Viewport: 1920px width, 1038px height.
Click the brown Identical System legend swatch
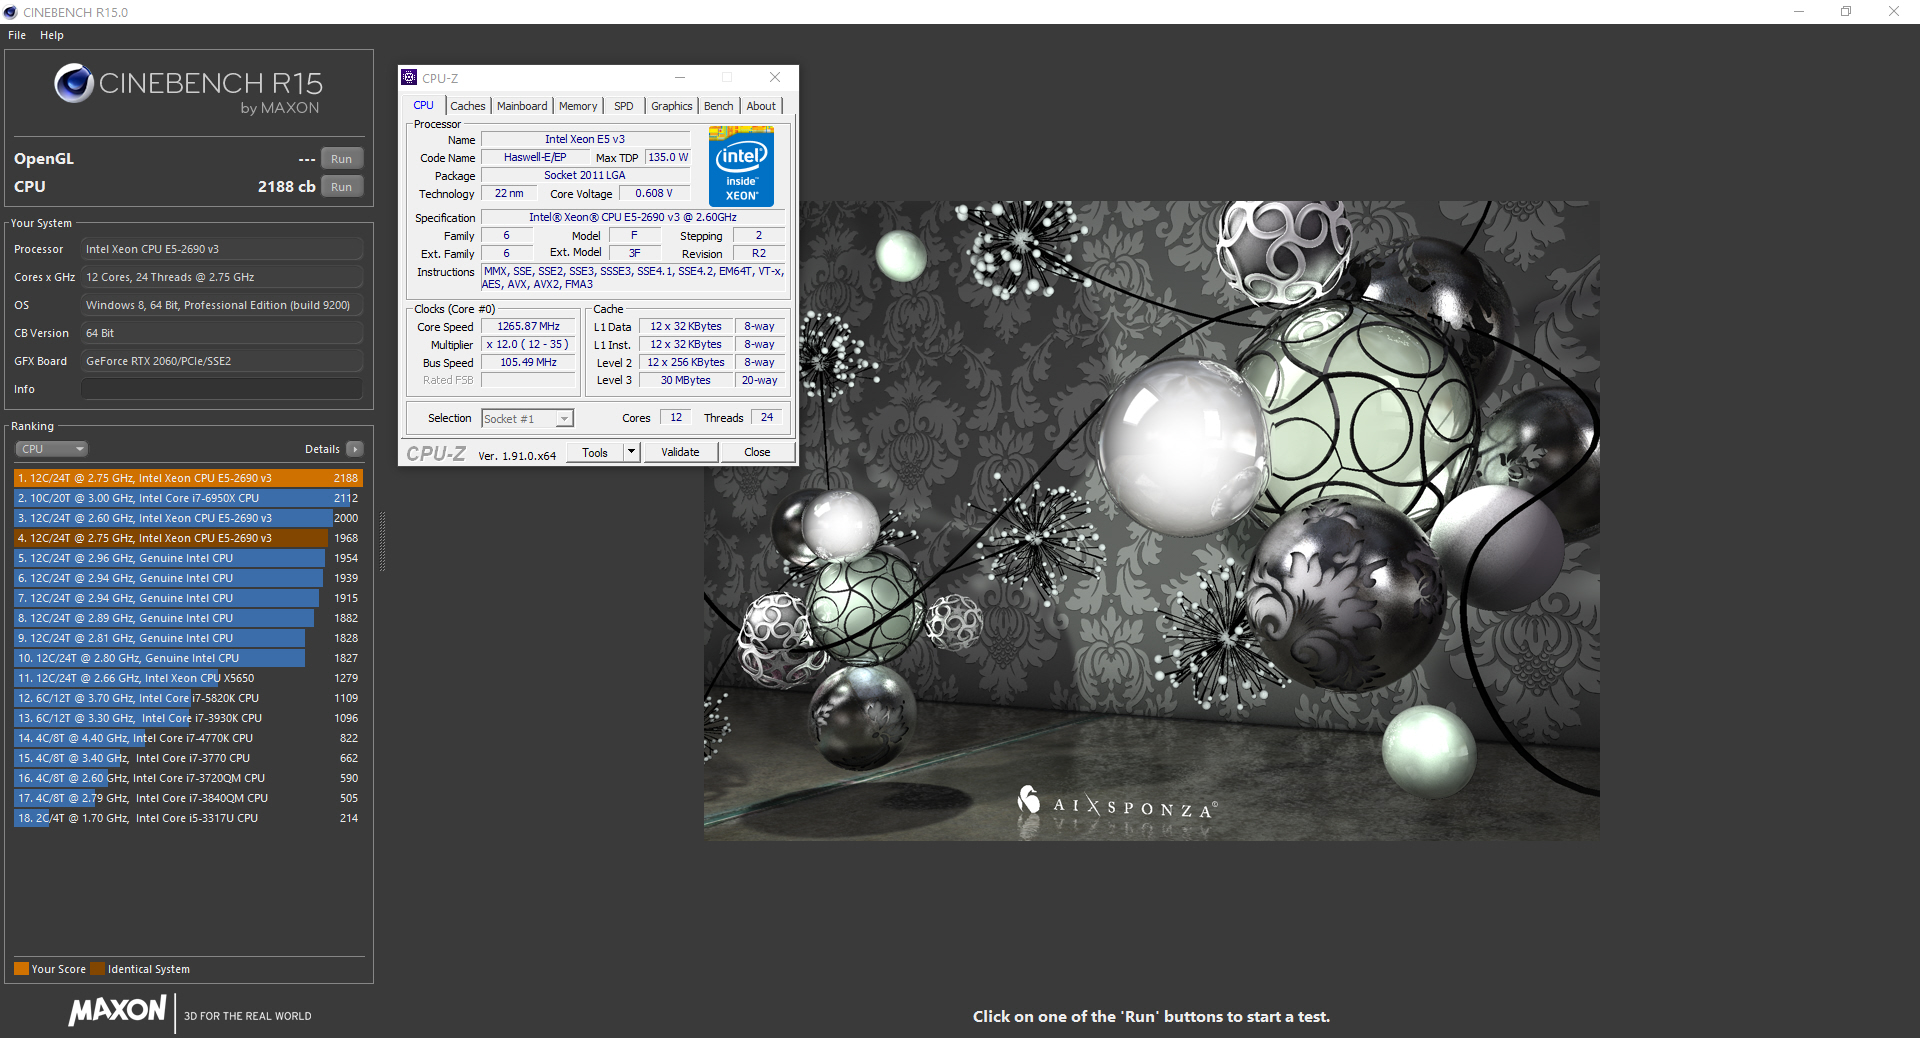pos(97,968)
